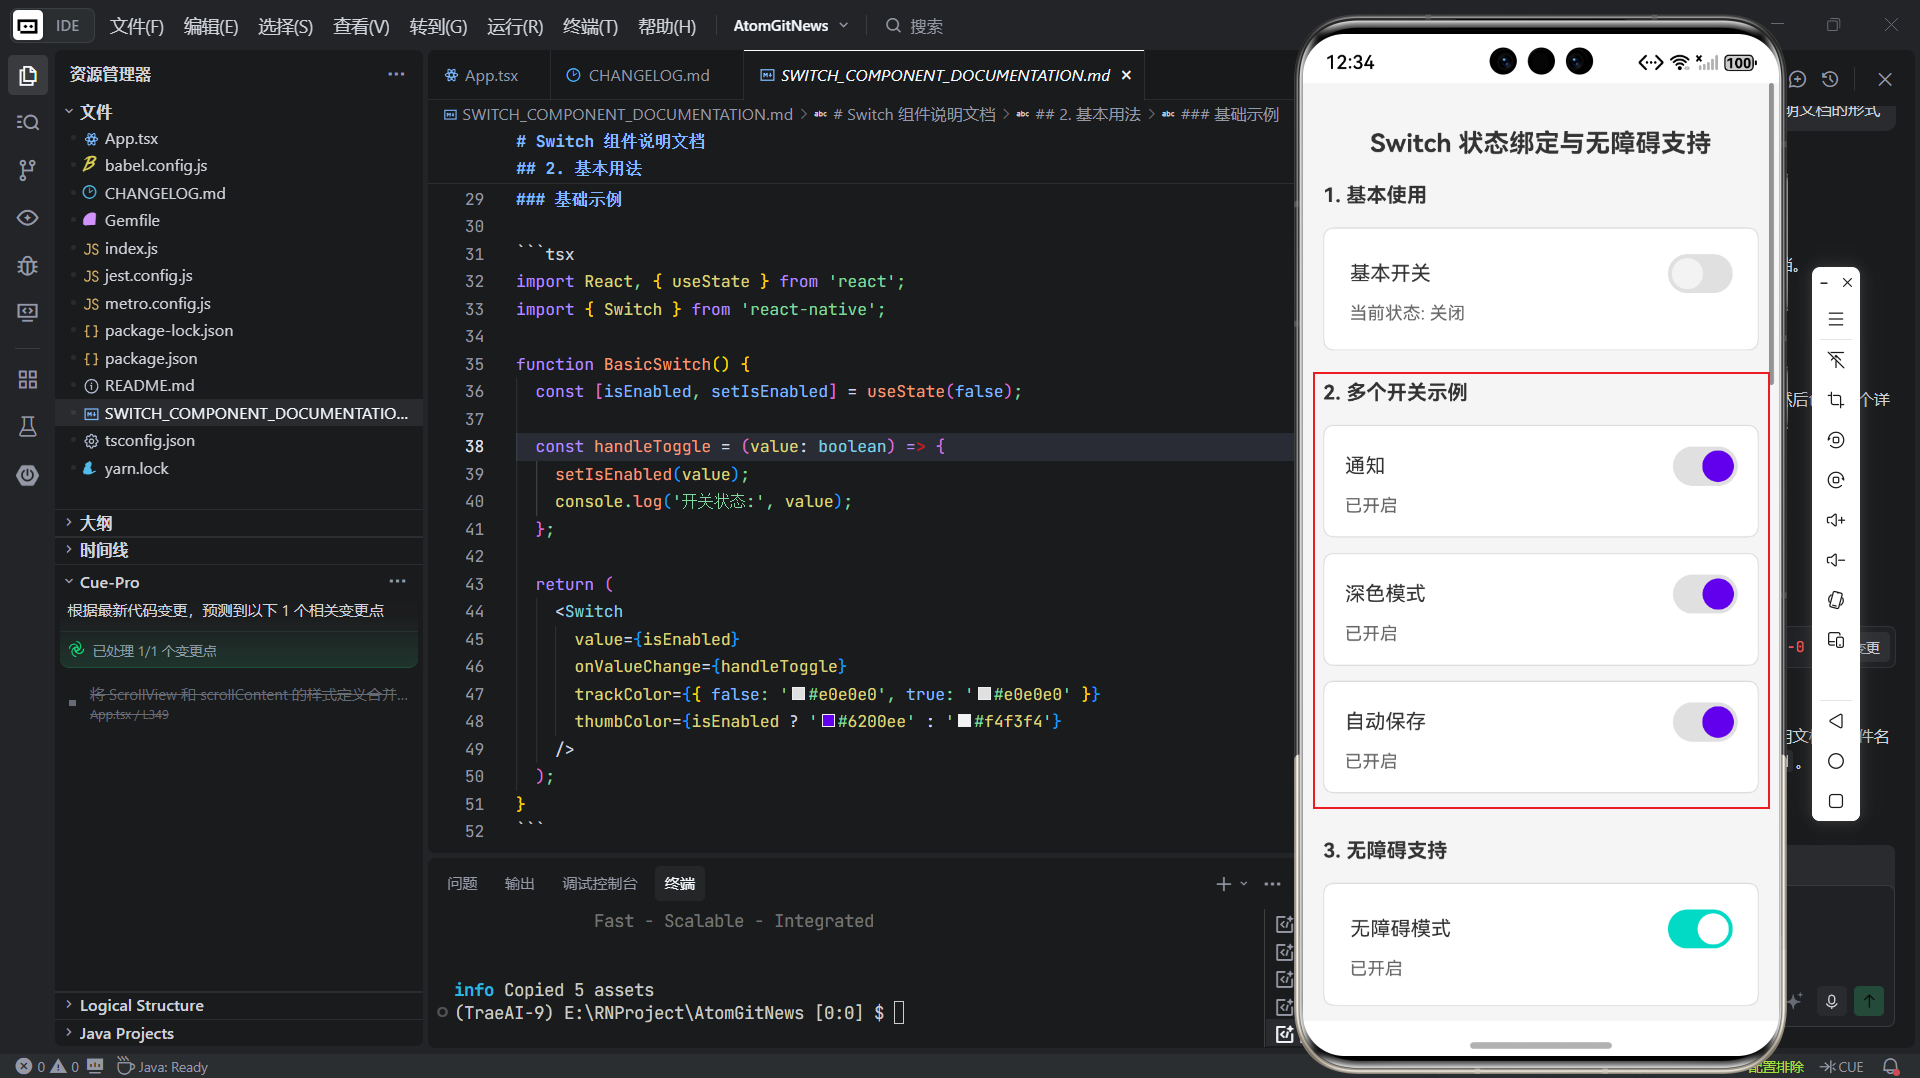
Task: Switch to the 输出 panel tab
Action: tap(519, 884)
